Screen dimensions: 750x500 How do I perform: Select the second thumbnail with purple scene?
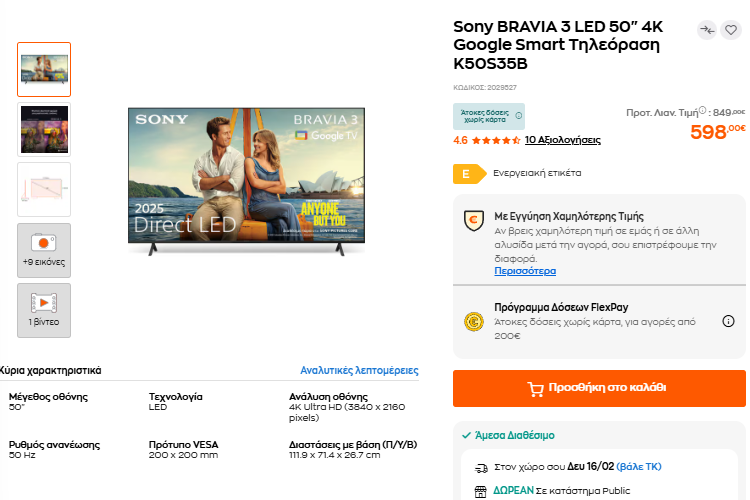[x=44, y=129]
